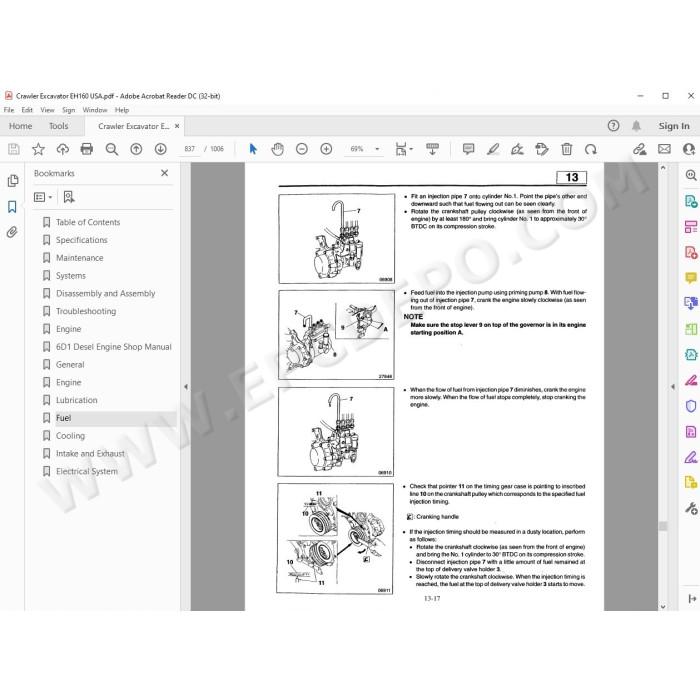Click the scrolling mode keyboard icon
Viewport: 700px width, 700px height.
432,149
